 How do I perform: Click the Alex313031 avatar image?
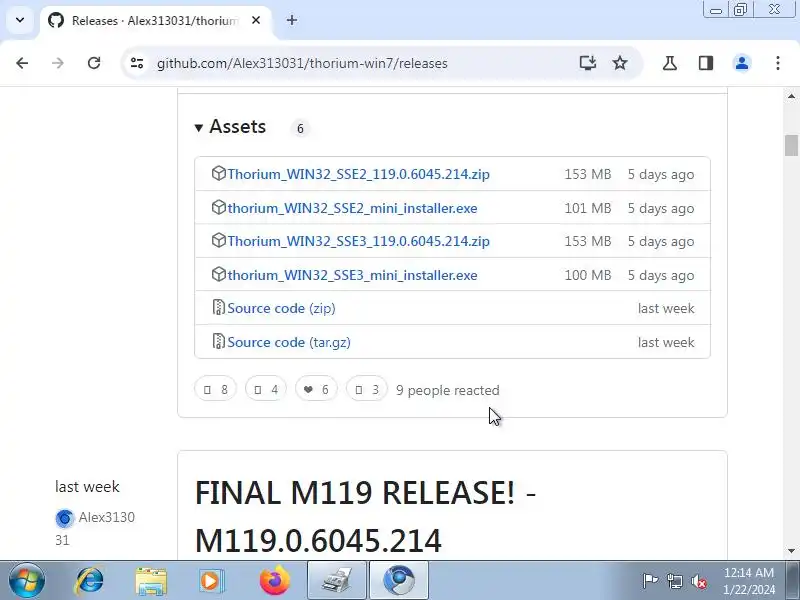tap(64, 518)
